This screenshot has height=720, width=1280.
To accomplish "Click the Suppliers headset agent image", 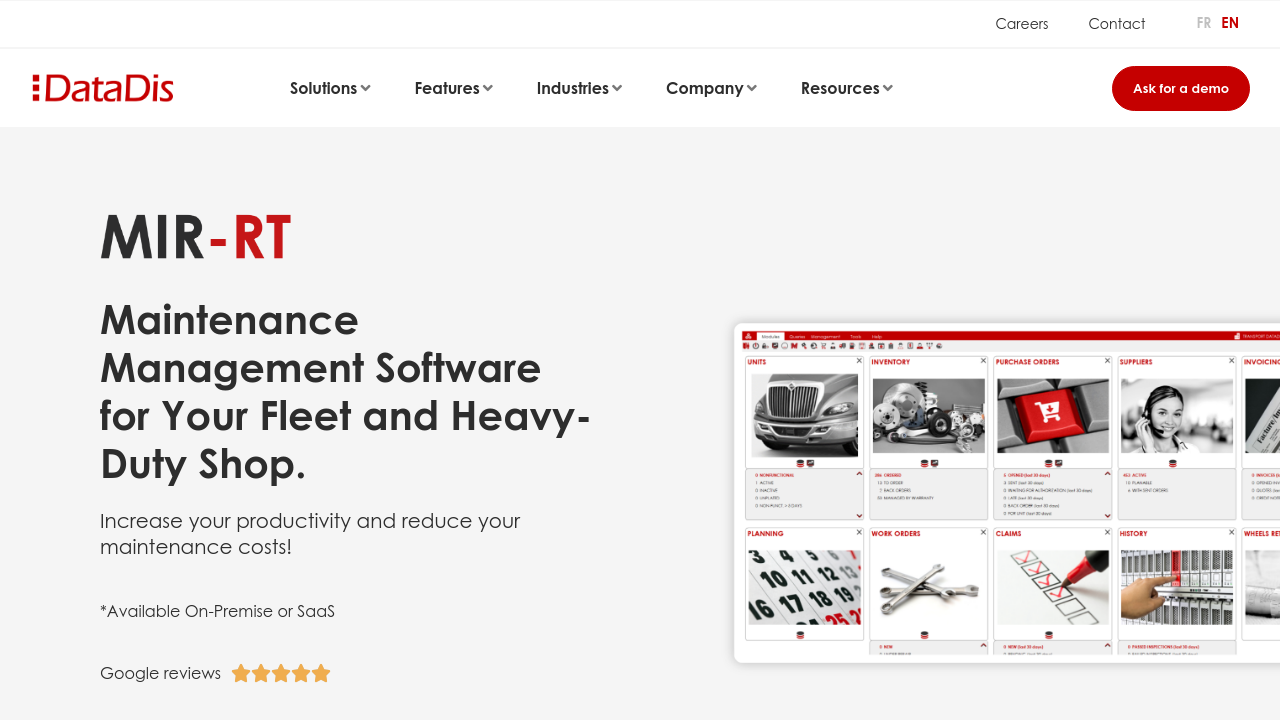I will pos(1176,414).
